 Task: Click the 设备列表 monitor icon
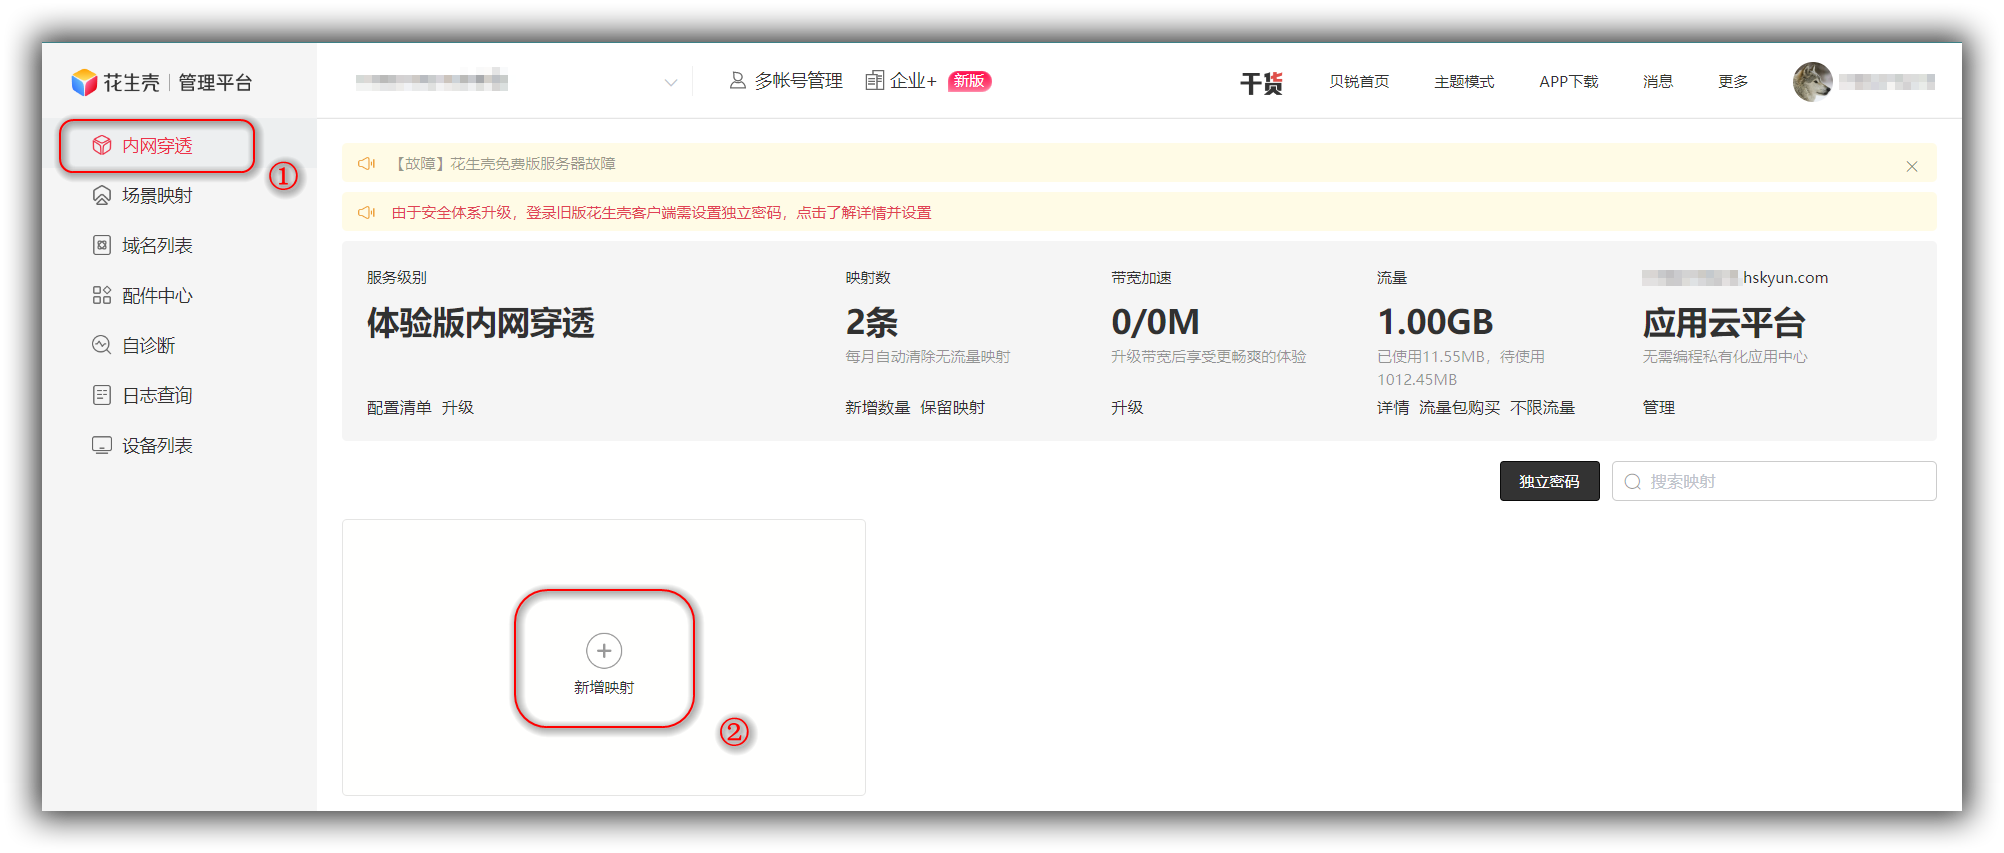pos(102,445)
